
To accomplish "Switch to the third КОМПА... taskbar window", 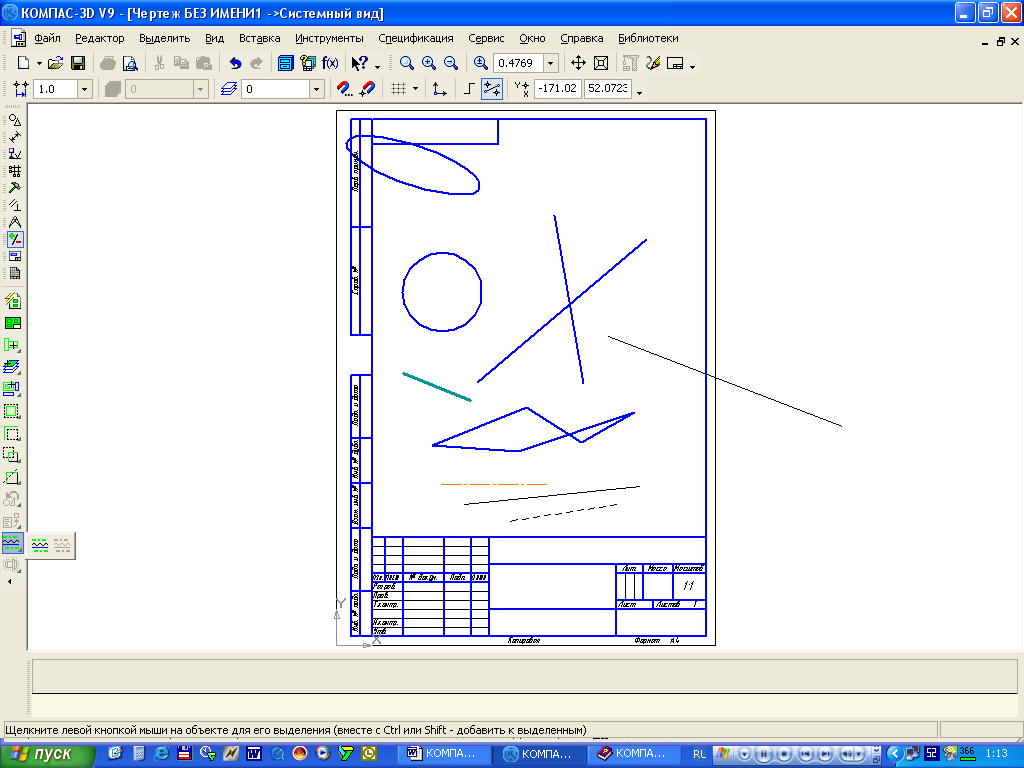I will point(633,754).
